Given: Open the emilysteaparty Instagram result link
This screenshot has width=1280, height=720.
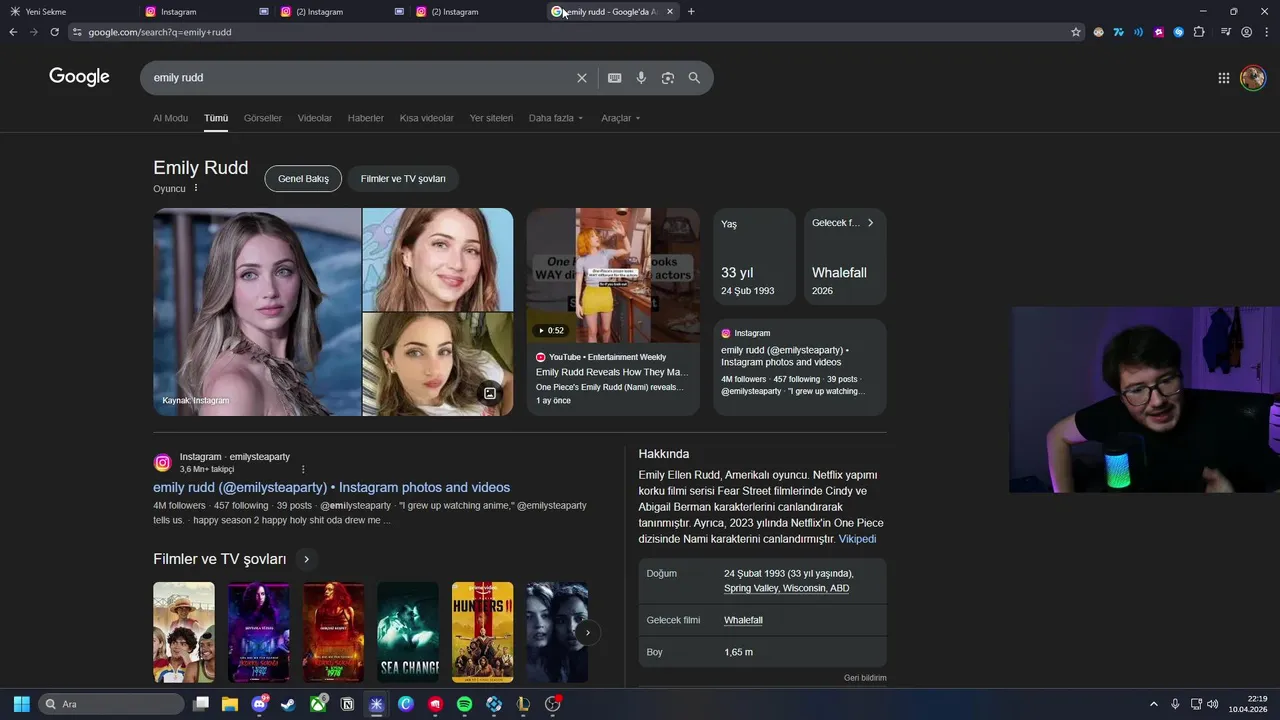Looking at the screenshot, I should coord(331,488).
